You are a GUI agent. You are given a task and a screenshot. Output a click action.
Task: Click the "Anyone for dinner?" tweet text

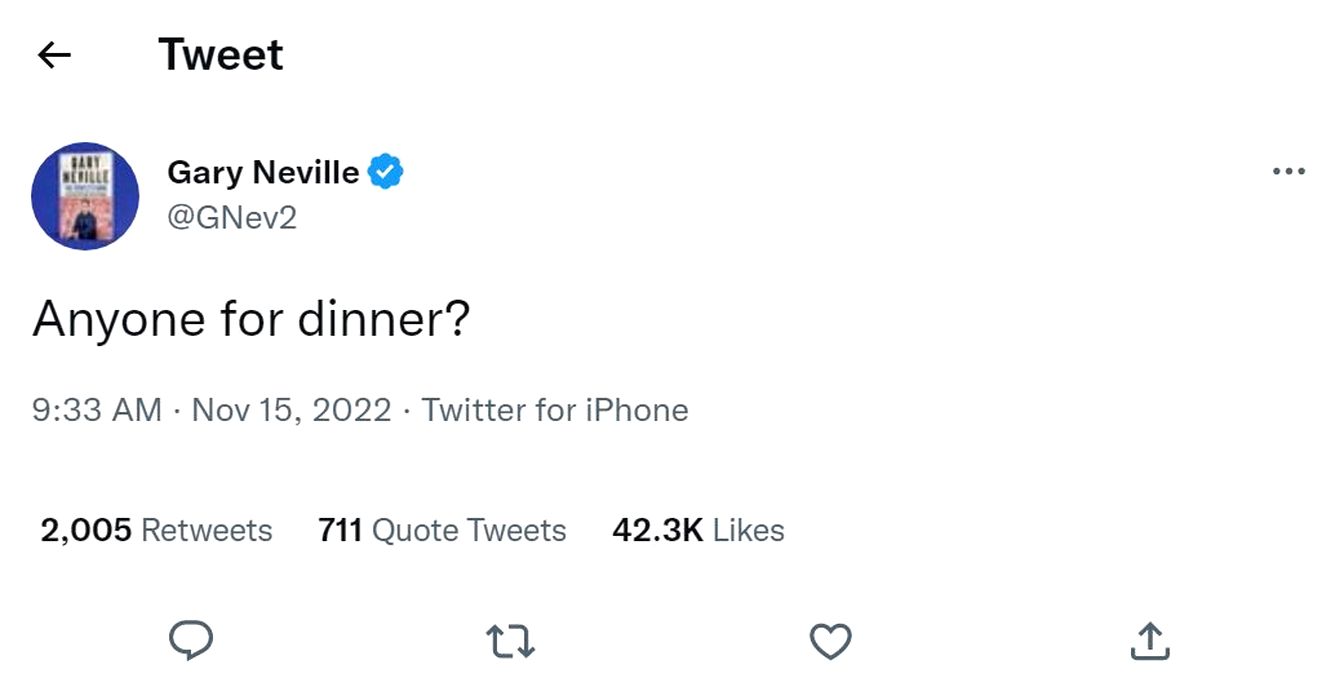251,320
